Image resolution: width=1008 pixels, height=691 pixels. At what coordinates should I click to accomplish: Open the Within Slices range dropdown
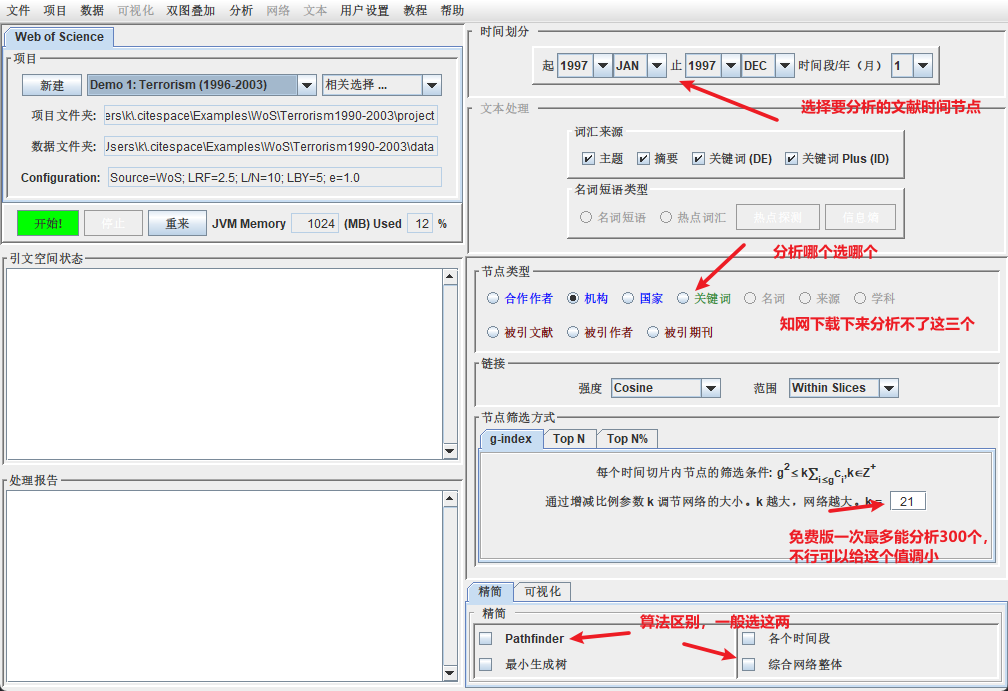(888, 387)
